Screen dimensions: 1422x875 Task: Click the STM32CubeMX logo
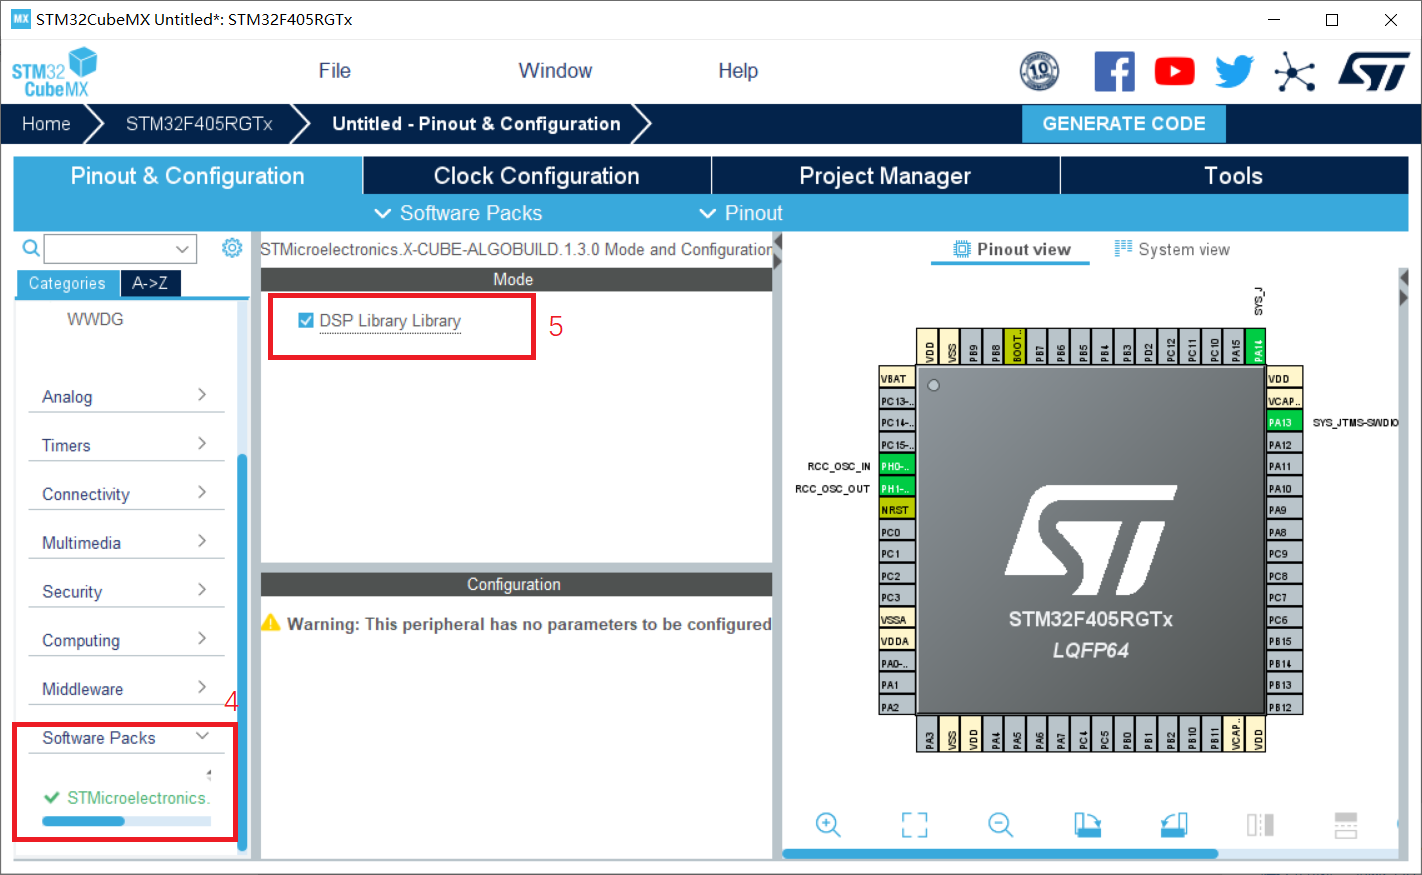tap(54, 71)
